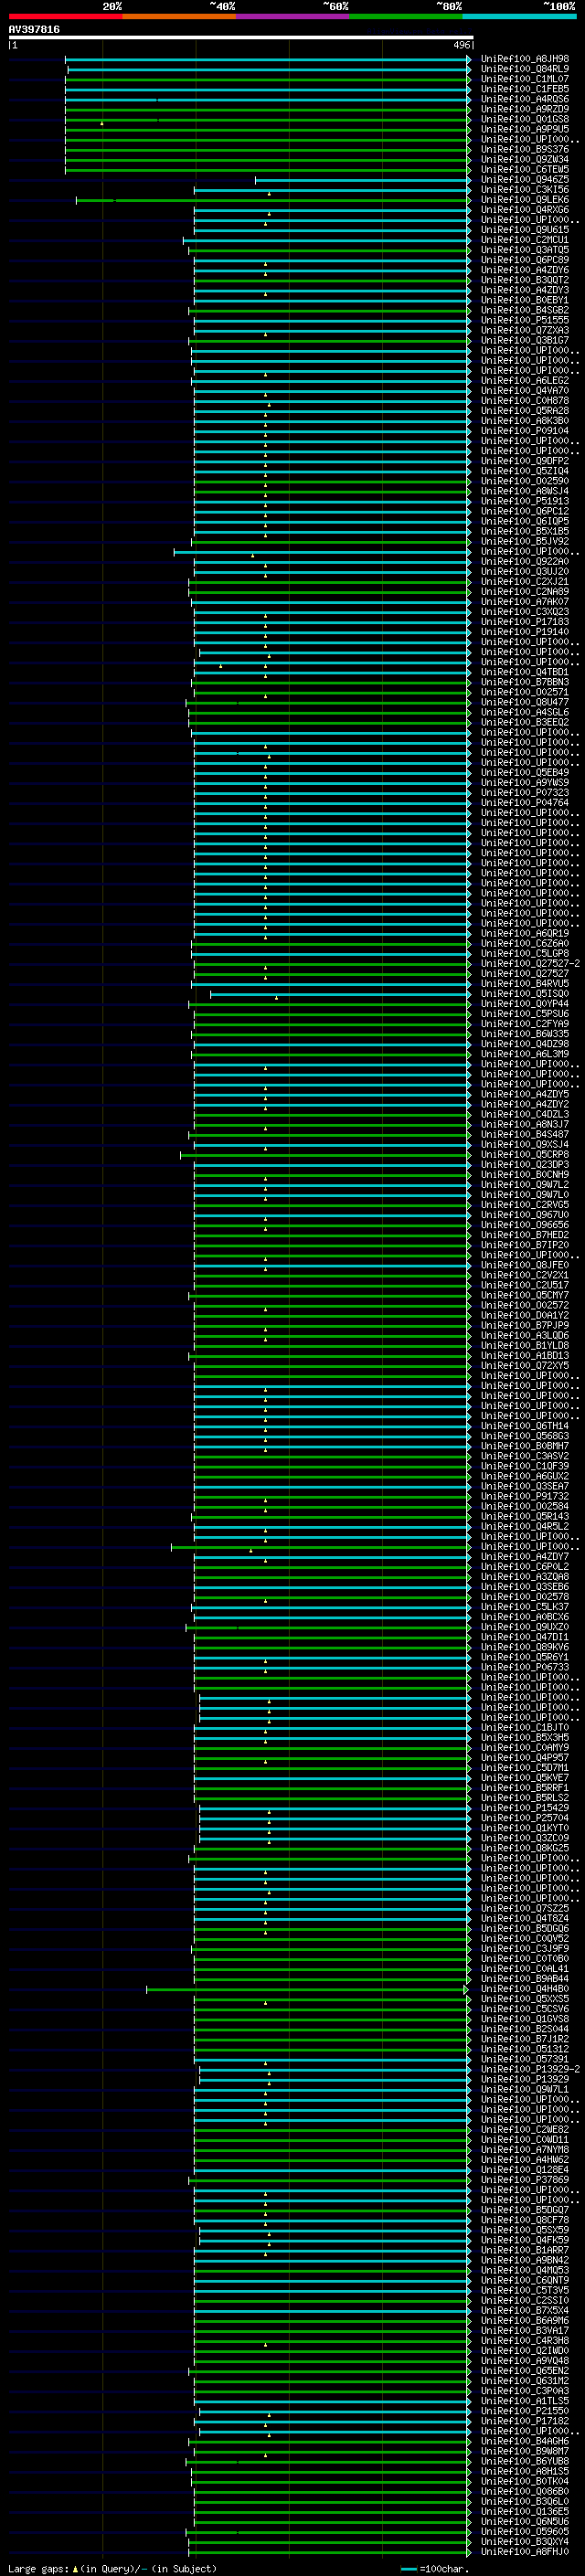Open hit UniRef100_C1ML07
The image size is (585, 2576).
coord(525,79)
